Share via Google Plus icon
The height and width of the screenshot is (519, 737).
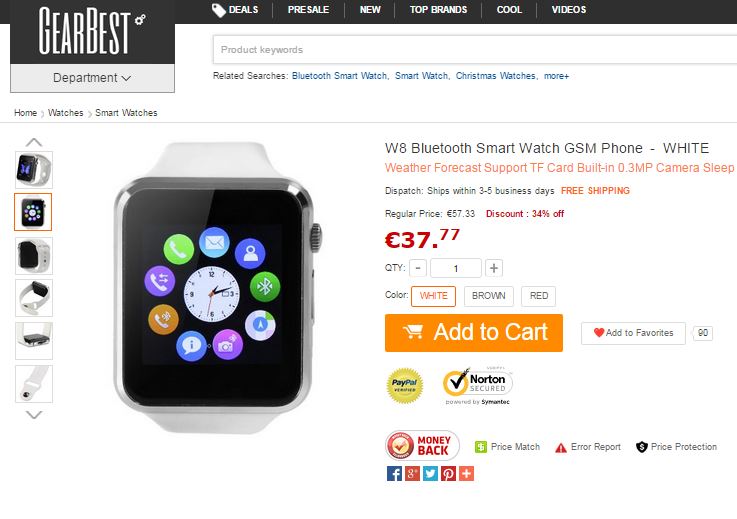412,473
